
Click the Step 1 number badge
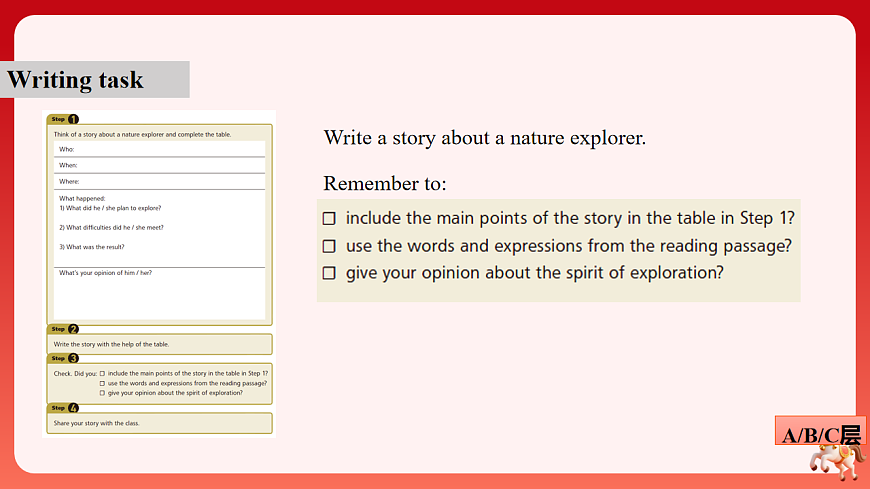73,119
